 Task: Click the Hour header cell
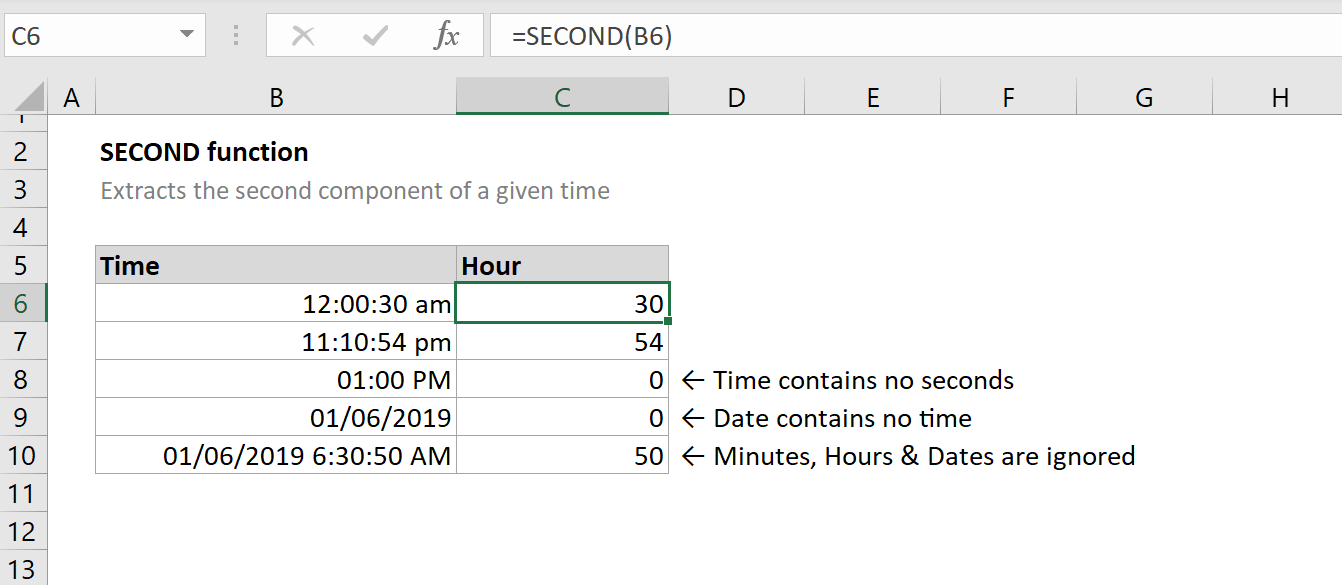tap(562, 266)
